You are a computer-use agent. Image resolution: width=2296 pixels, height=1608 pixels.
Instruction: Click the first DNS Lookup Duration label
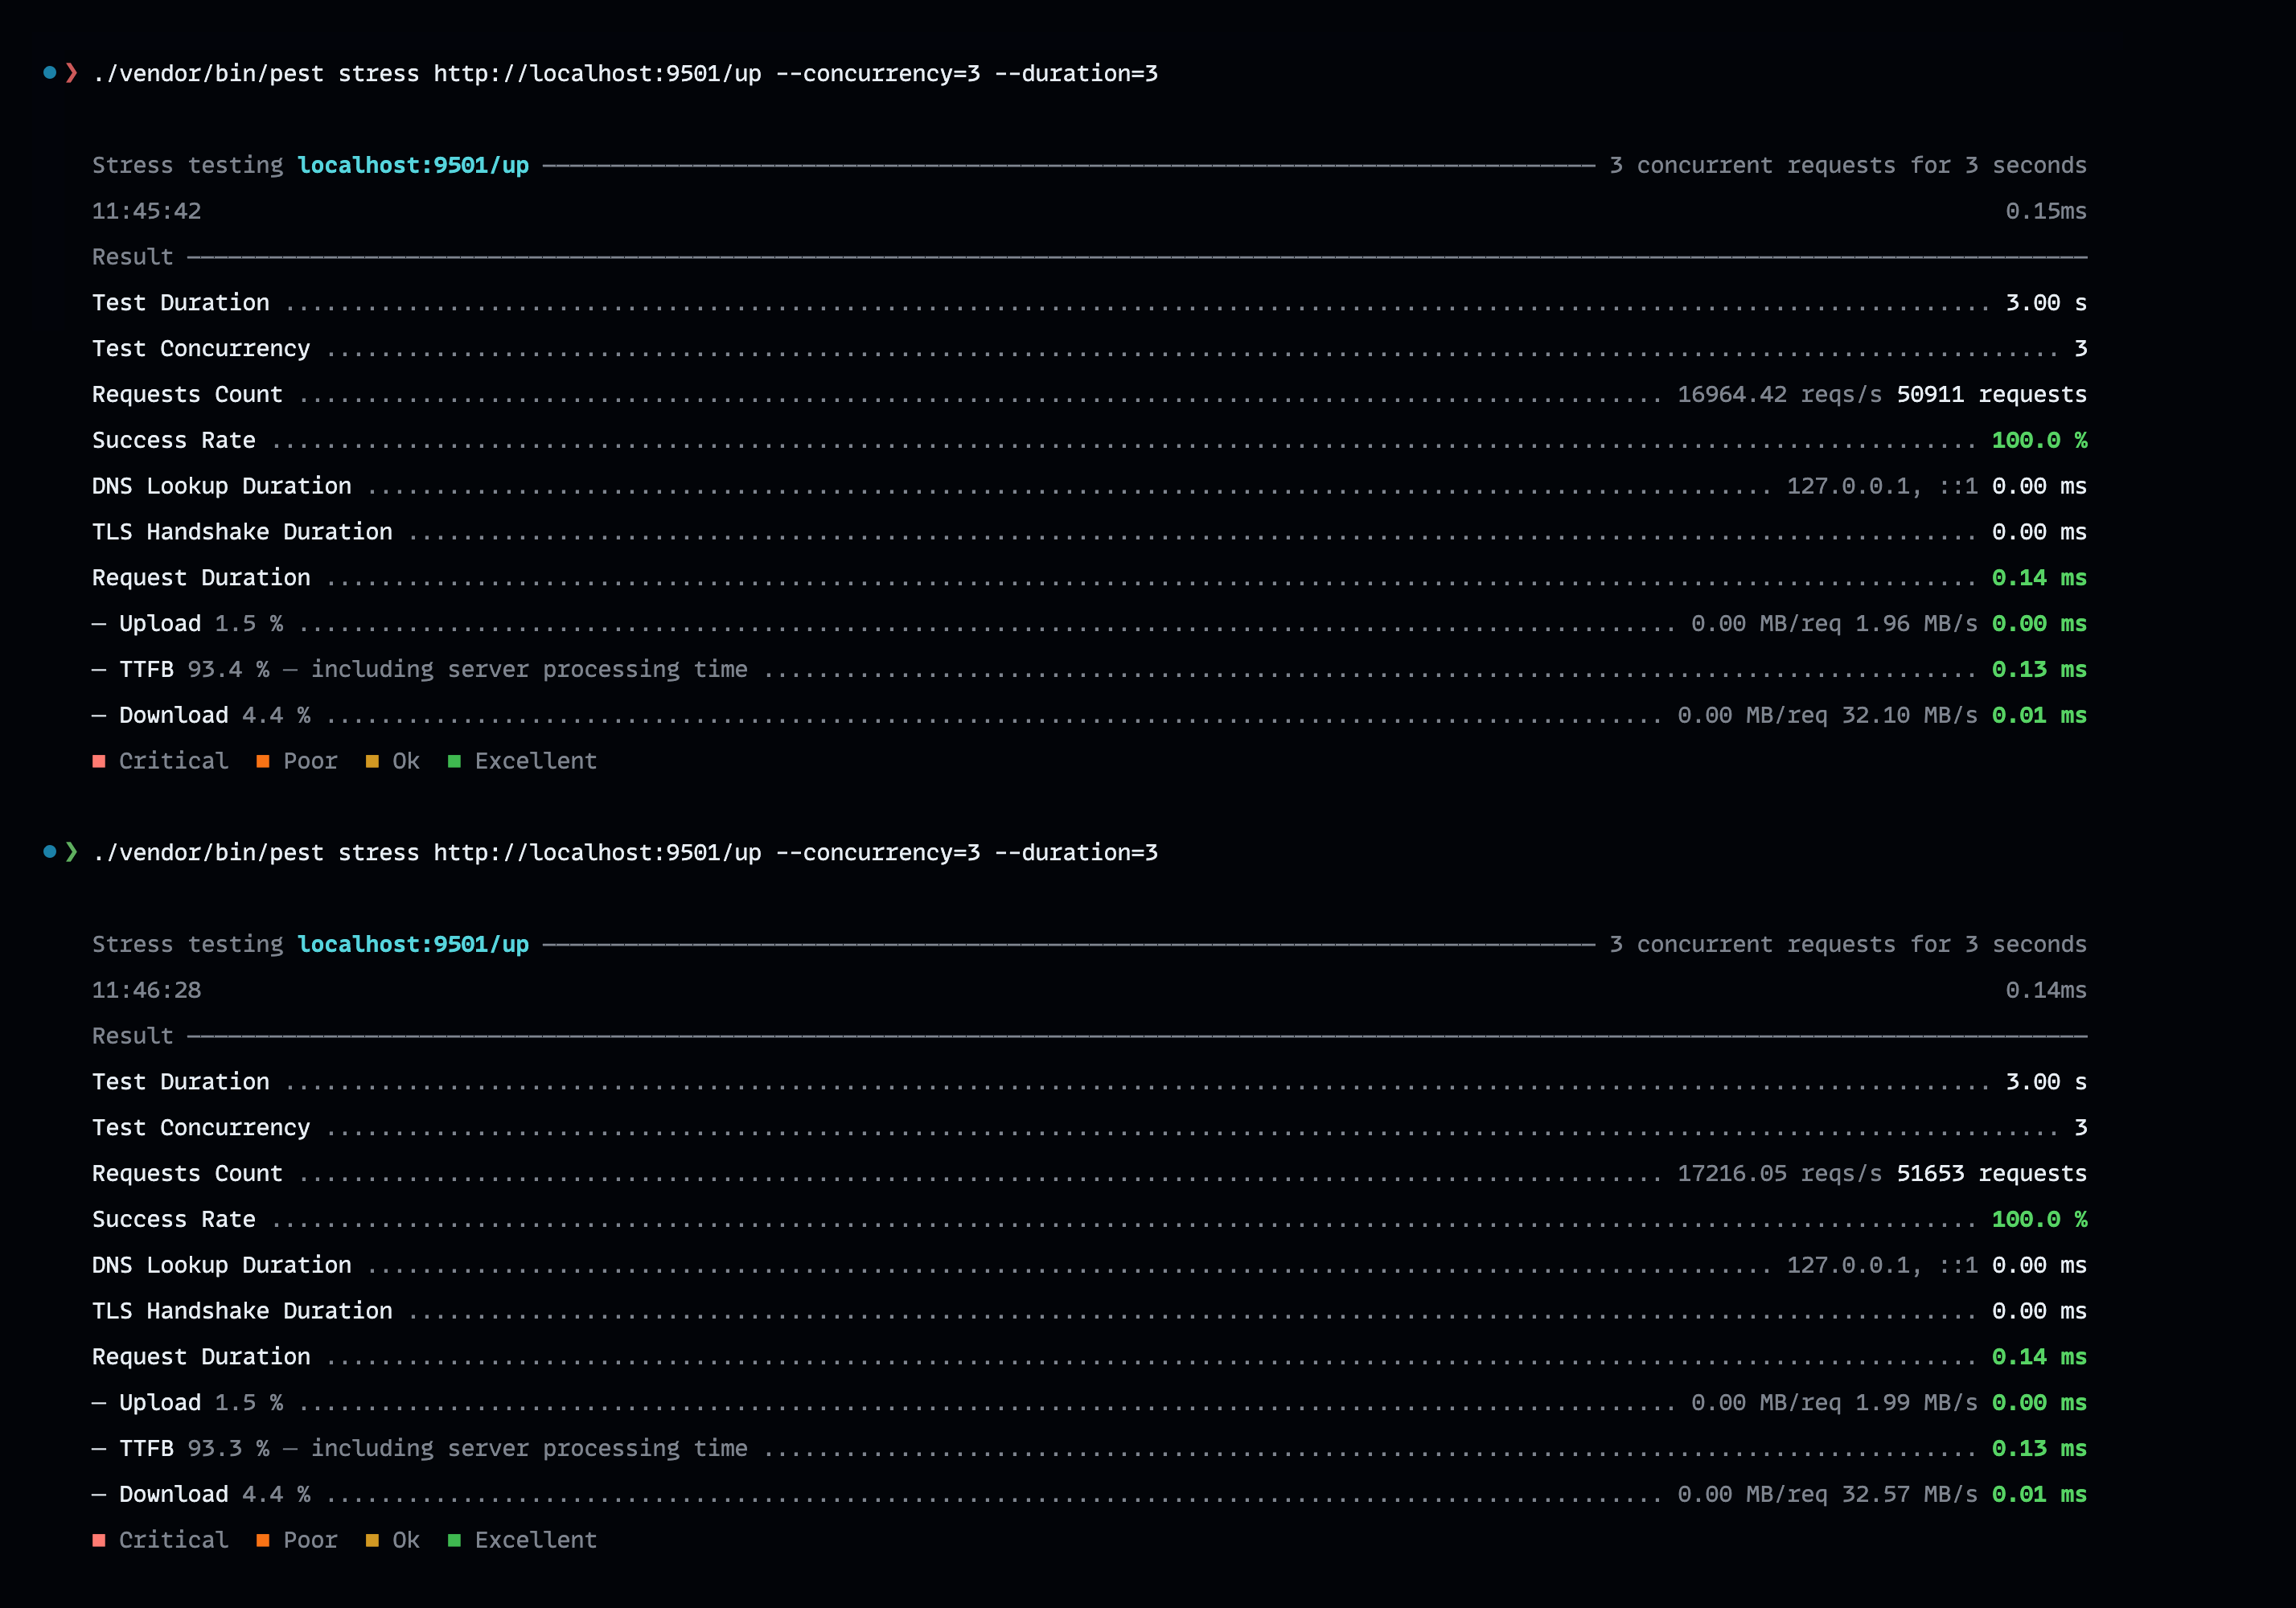222,487
